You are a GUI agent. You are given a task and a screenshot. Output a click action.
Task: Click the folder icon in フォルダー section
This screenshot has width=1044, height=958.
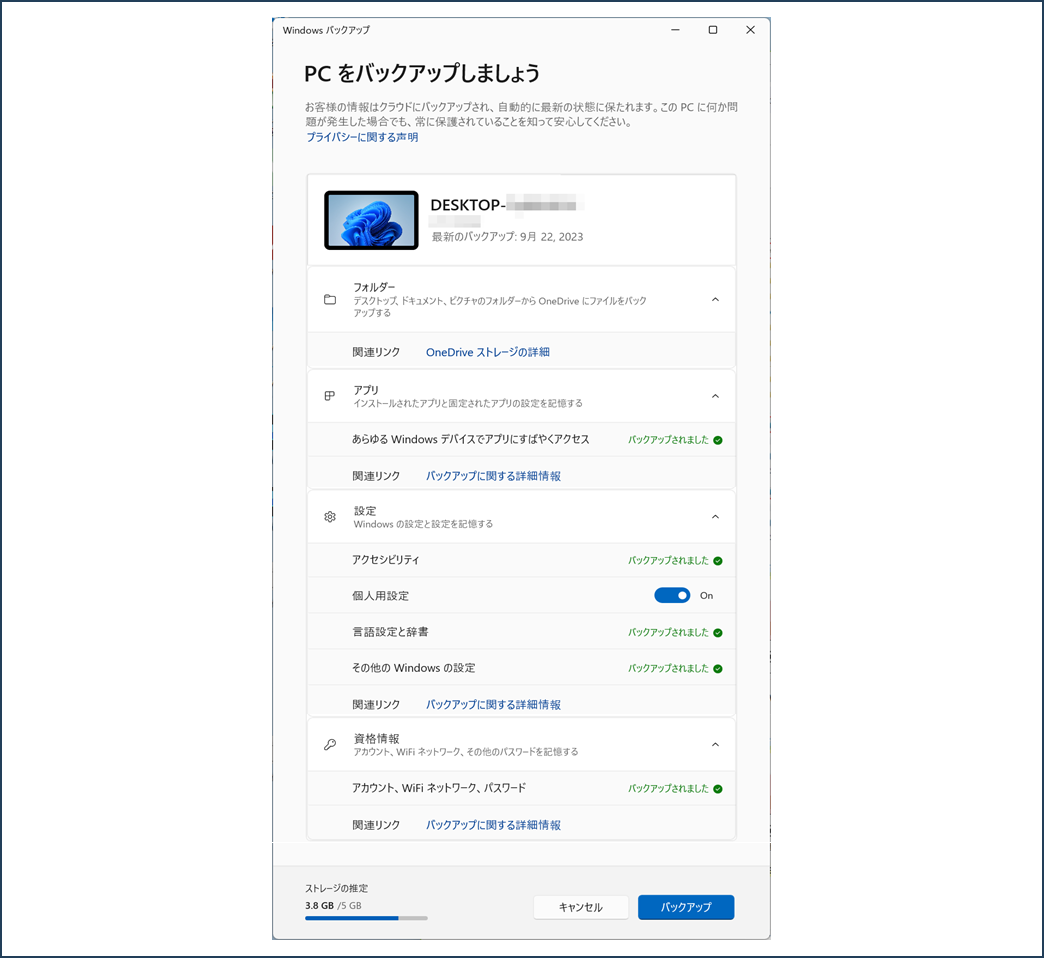tap(330, 300)
